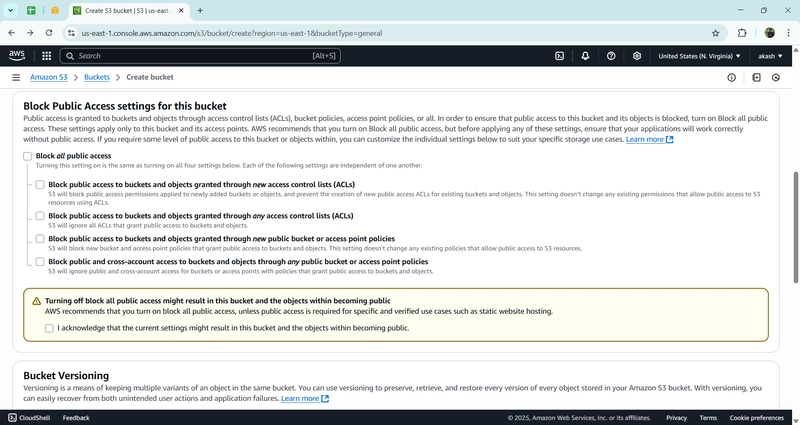Viewport: 800px width, 425px height.
Task: Open the United States (N. Virginia) region dropdown
Action: click(x=699, y=56)
